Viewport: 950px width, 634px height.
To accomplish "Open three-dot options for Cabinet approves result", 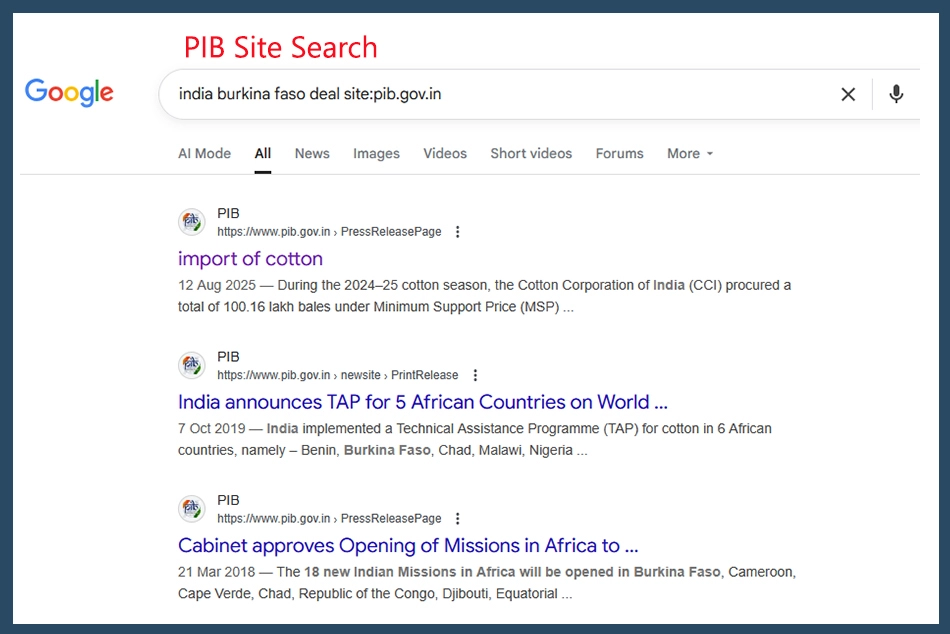I will point(458,519).
